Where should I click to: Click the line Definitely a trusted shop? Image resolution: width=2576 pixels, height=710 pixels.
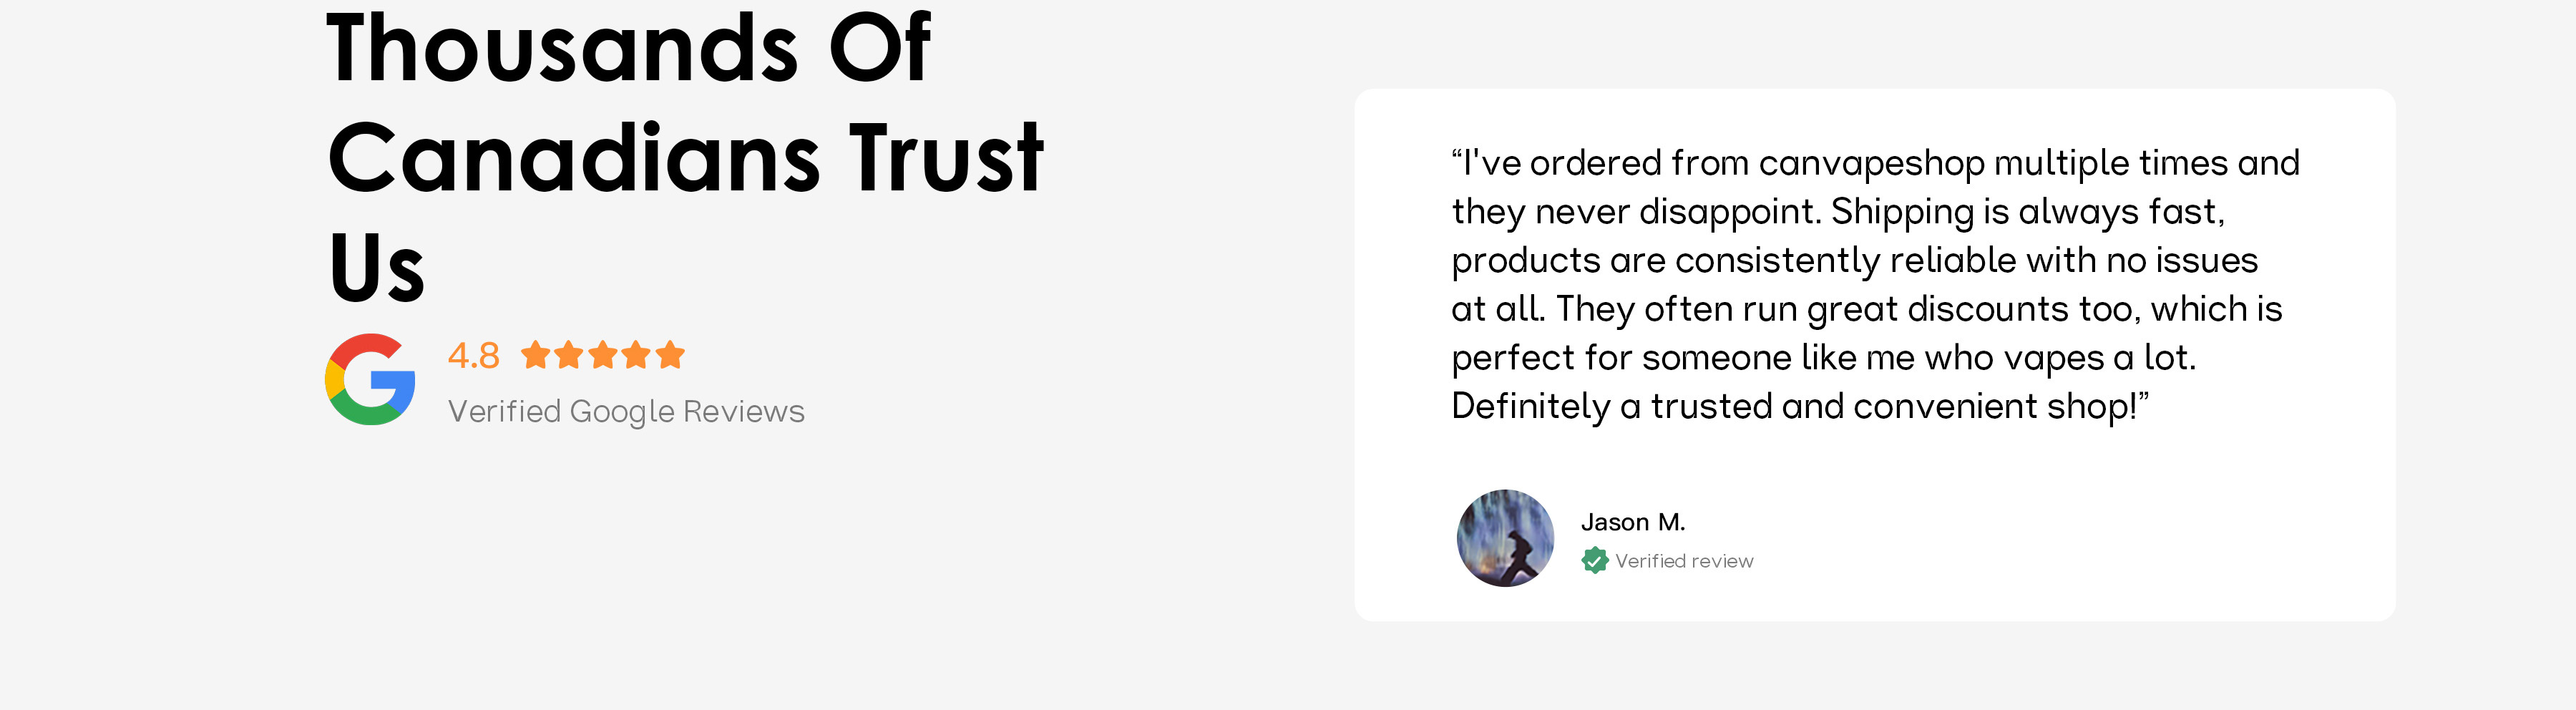coord(1798,406)
